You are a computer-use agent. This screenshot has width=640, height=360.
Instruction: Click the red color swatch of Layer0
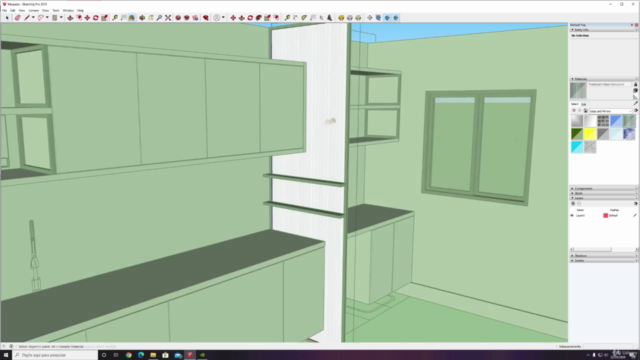coord(605,216)
